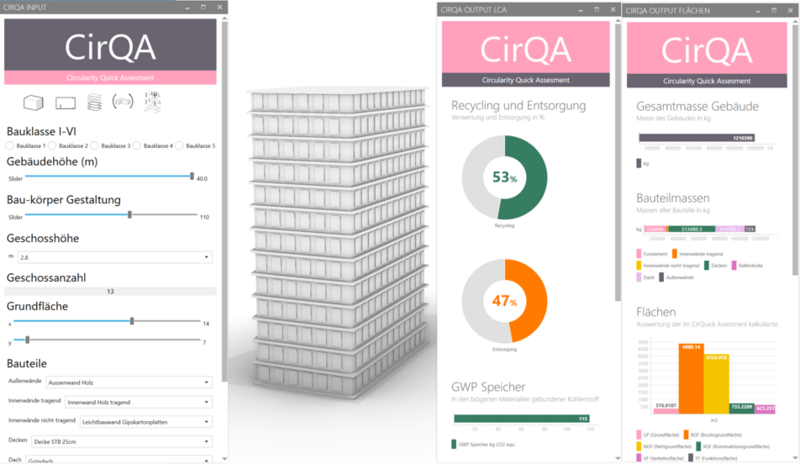Select Bauklasse 4 radio button
The height and width of the screenshot is (464, 800).
point(137,146)
